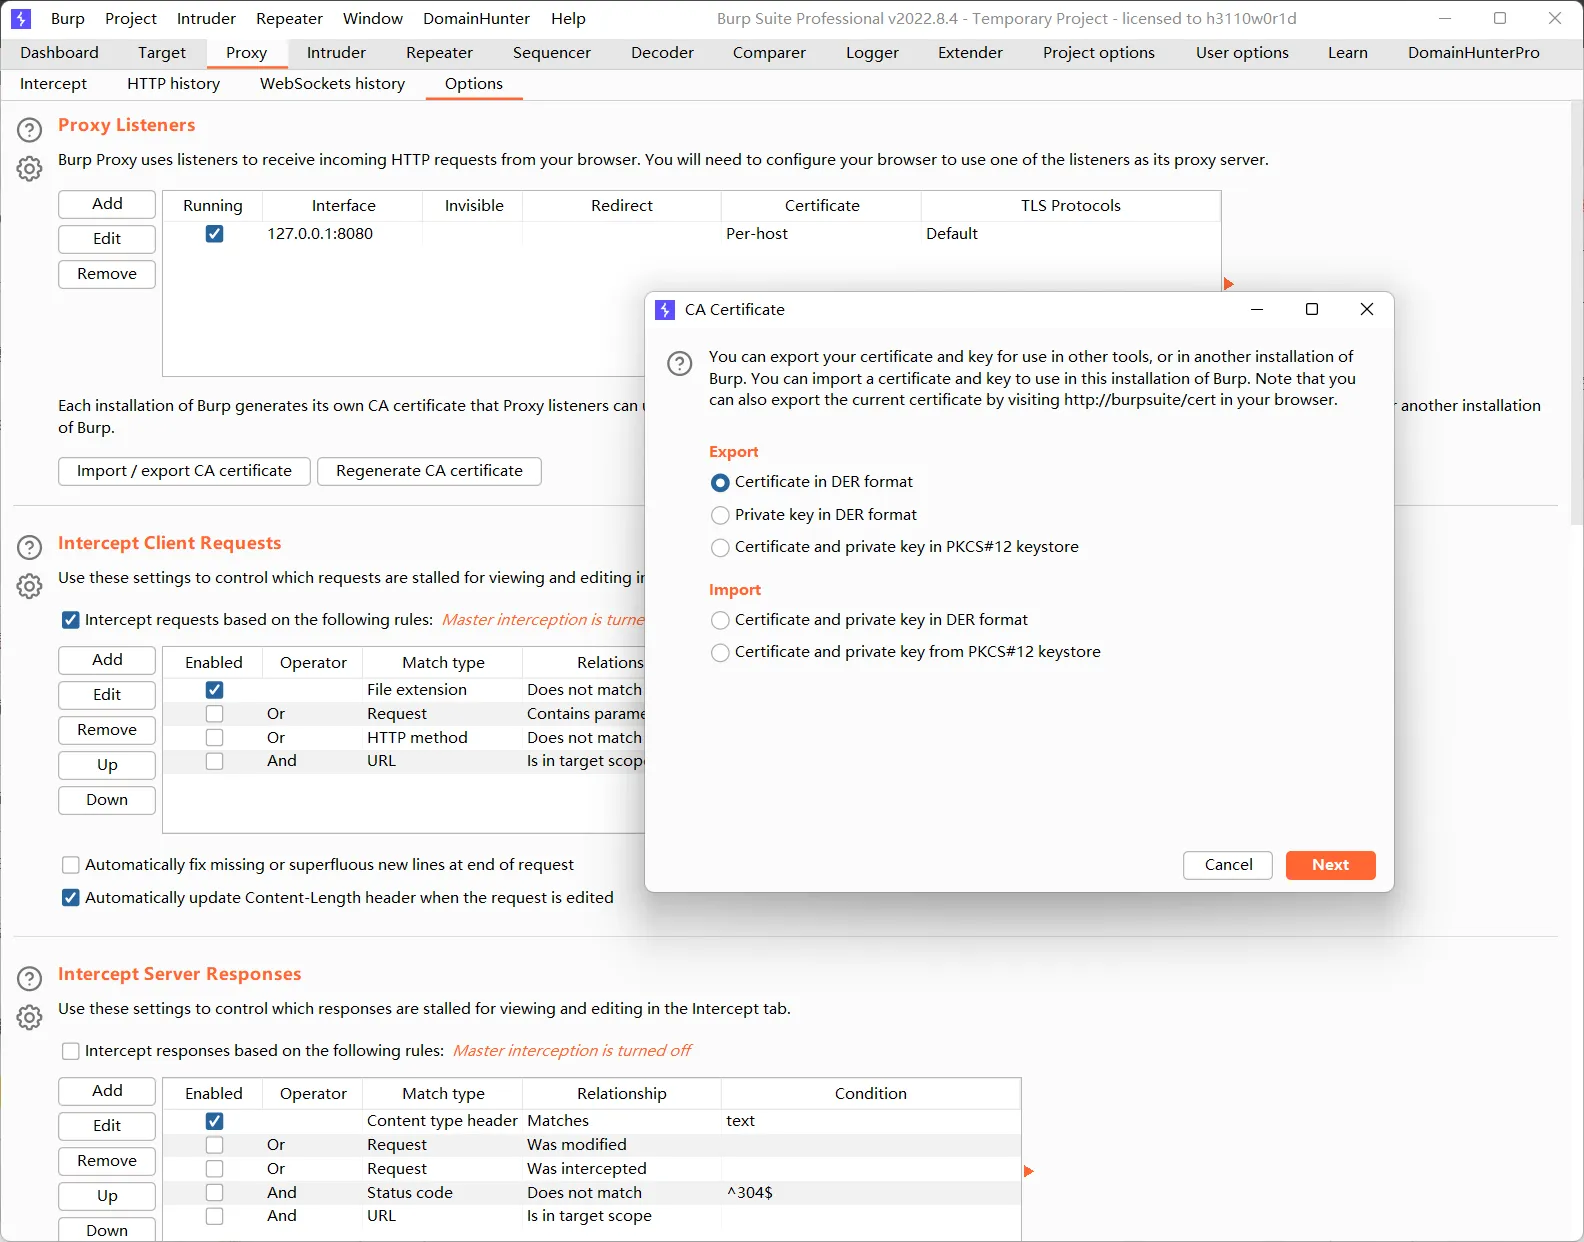This screenshot has height=1242, width=1584.
Task: Maximize the CA Certificate dialog
Action: (x=1312, y=309)
